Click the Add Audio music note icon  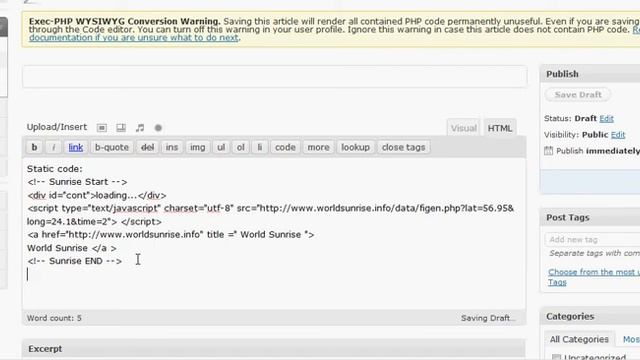tap(140, 128)
